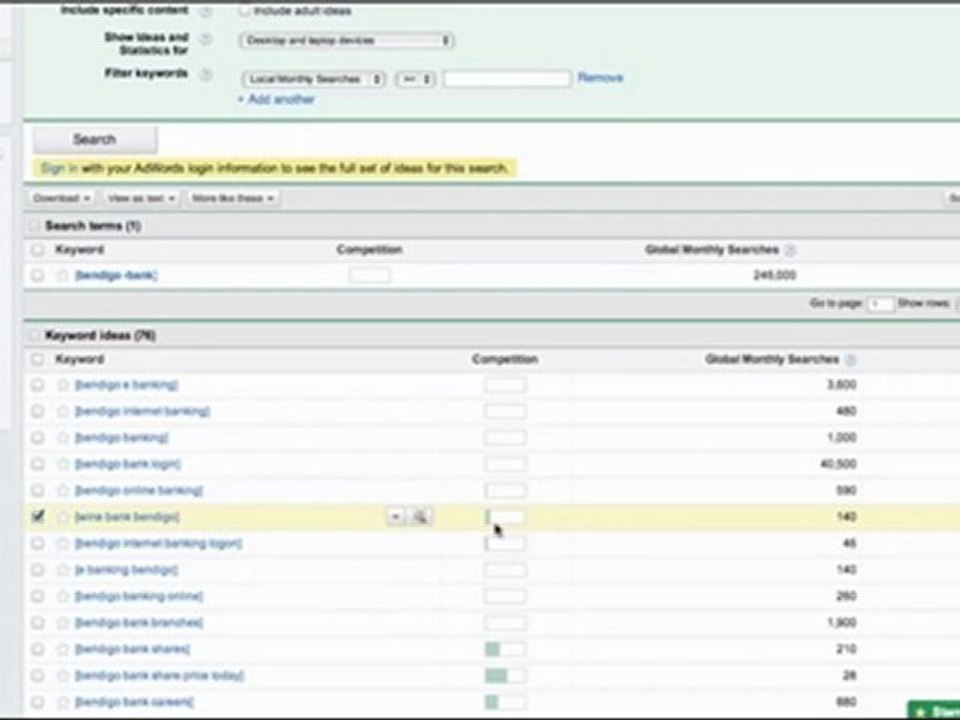Image resolution: width=960 pixels, height=720 pixels.
Task: Star the bendigo bank shares keyword
Action: [x=63, y=649]
